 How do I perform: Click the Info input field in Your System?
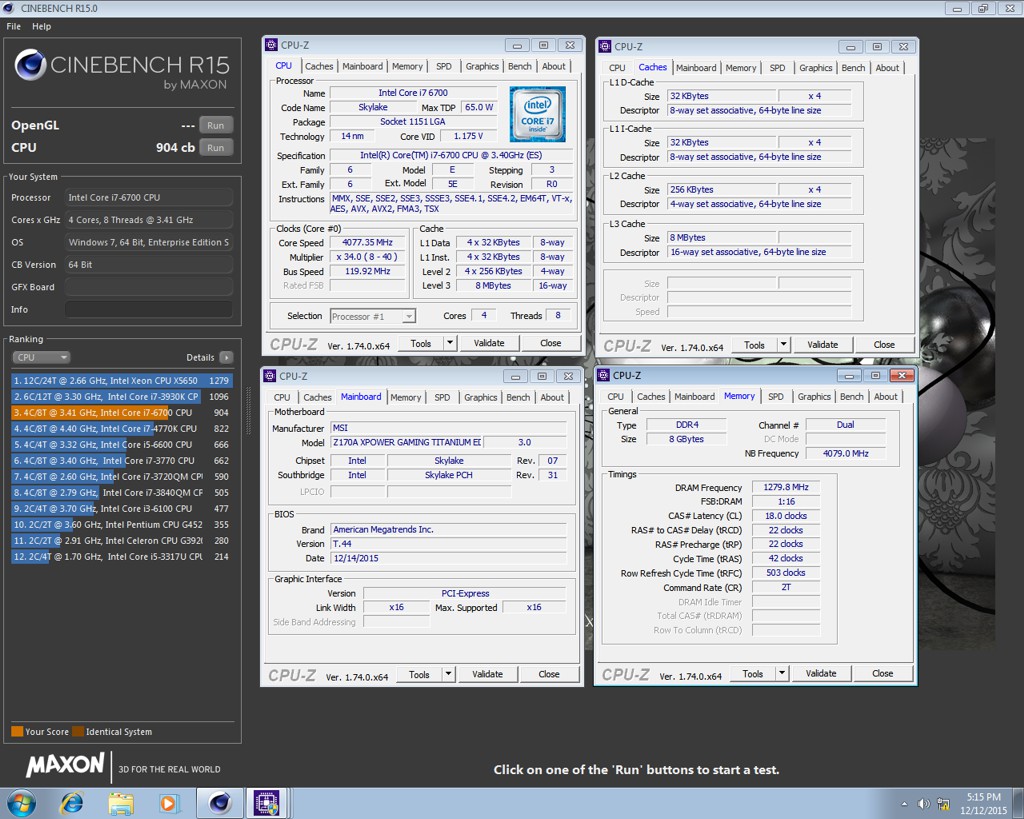click(148, 310)
